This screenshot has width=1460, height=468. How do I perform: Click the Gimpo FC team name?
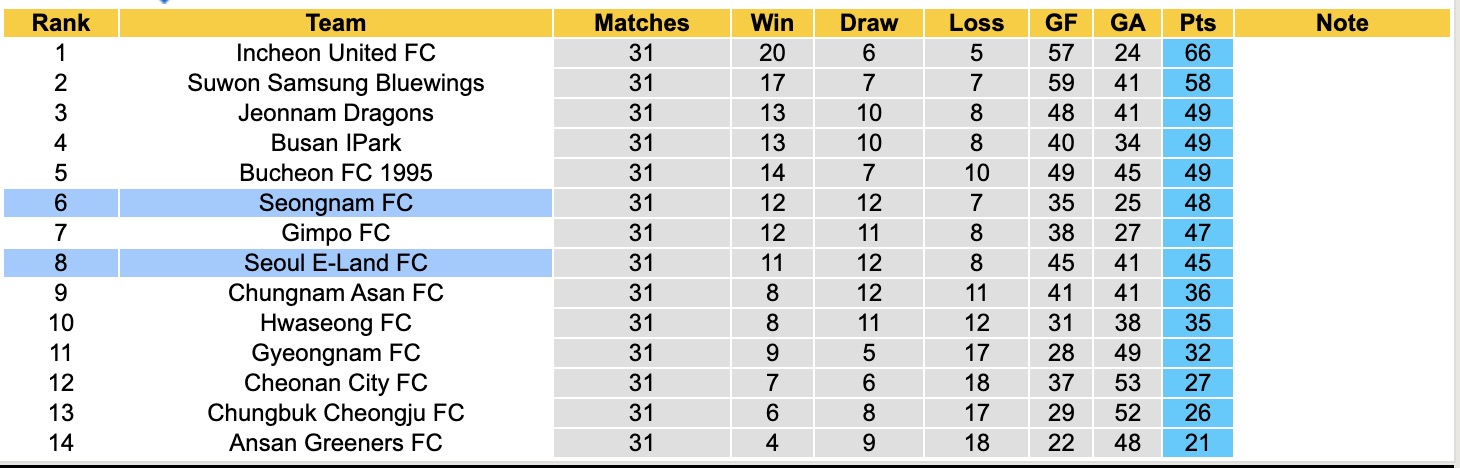coord(335,233)
